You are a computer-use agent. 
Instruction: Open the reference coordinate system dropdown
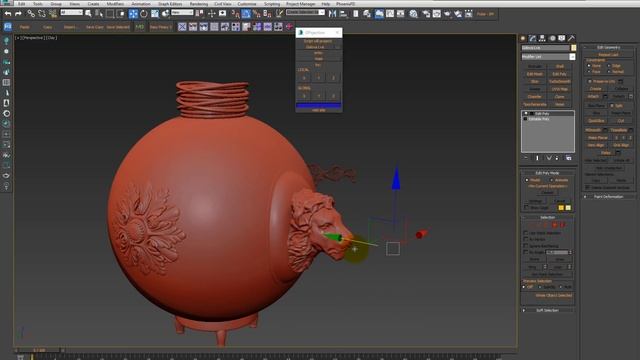182,13
